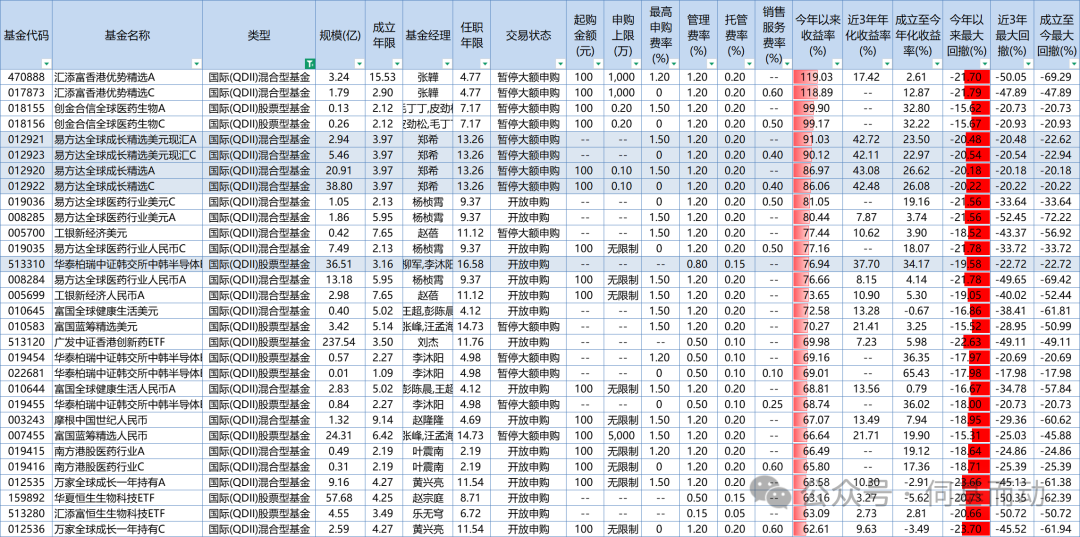Viewport: 1080px width, 537px height.
Task: Select fund code cell 022681
Action: (26, 375)
